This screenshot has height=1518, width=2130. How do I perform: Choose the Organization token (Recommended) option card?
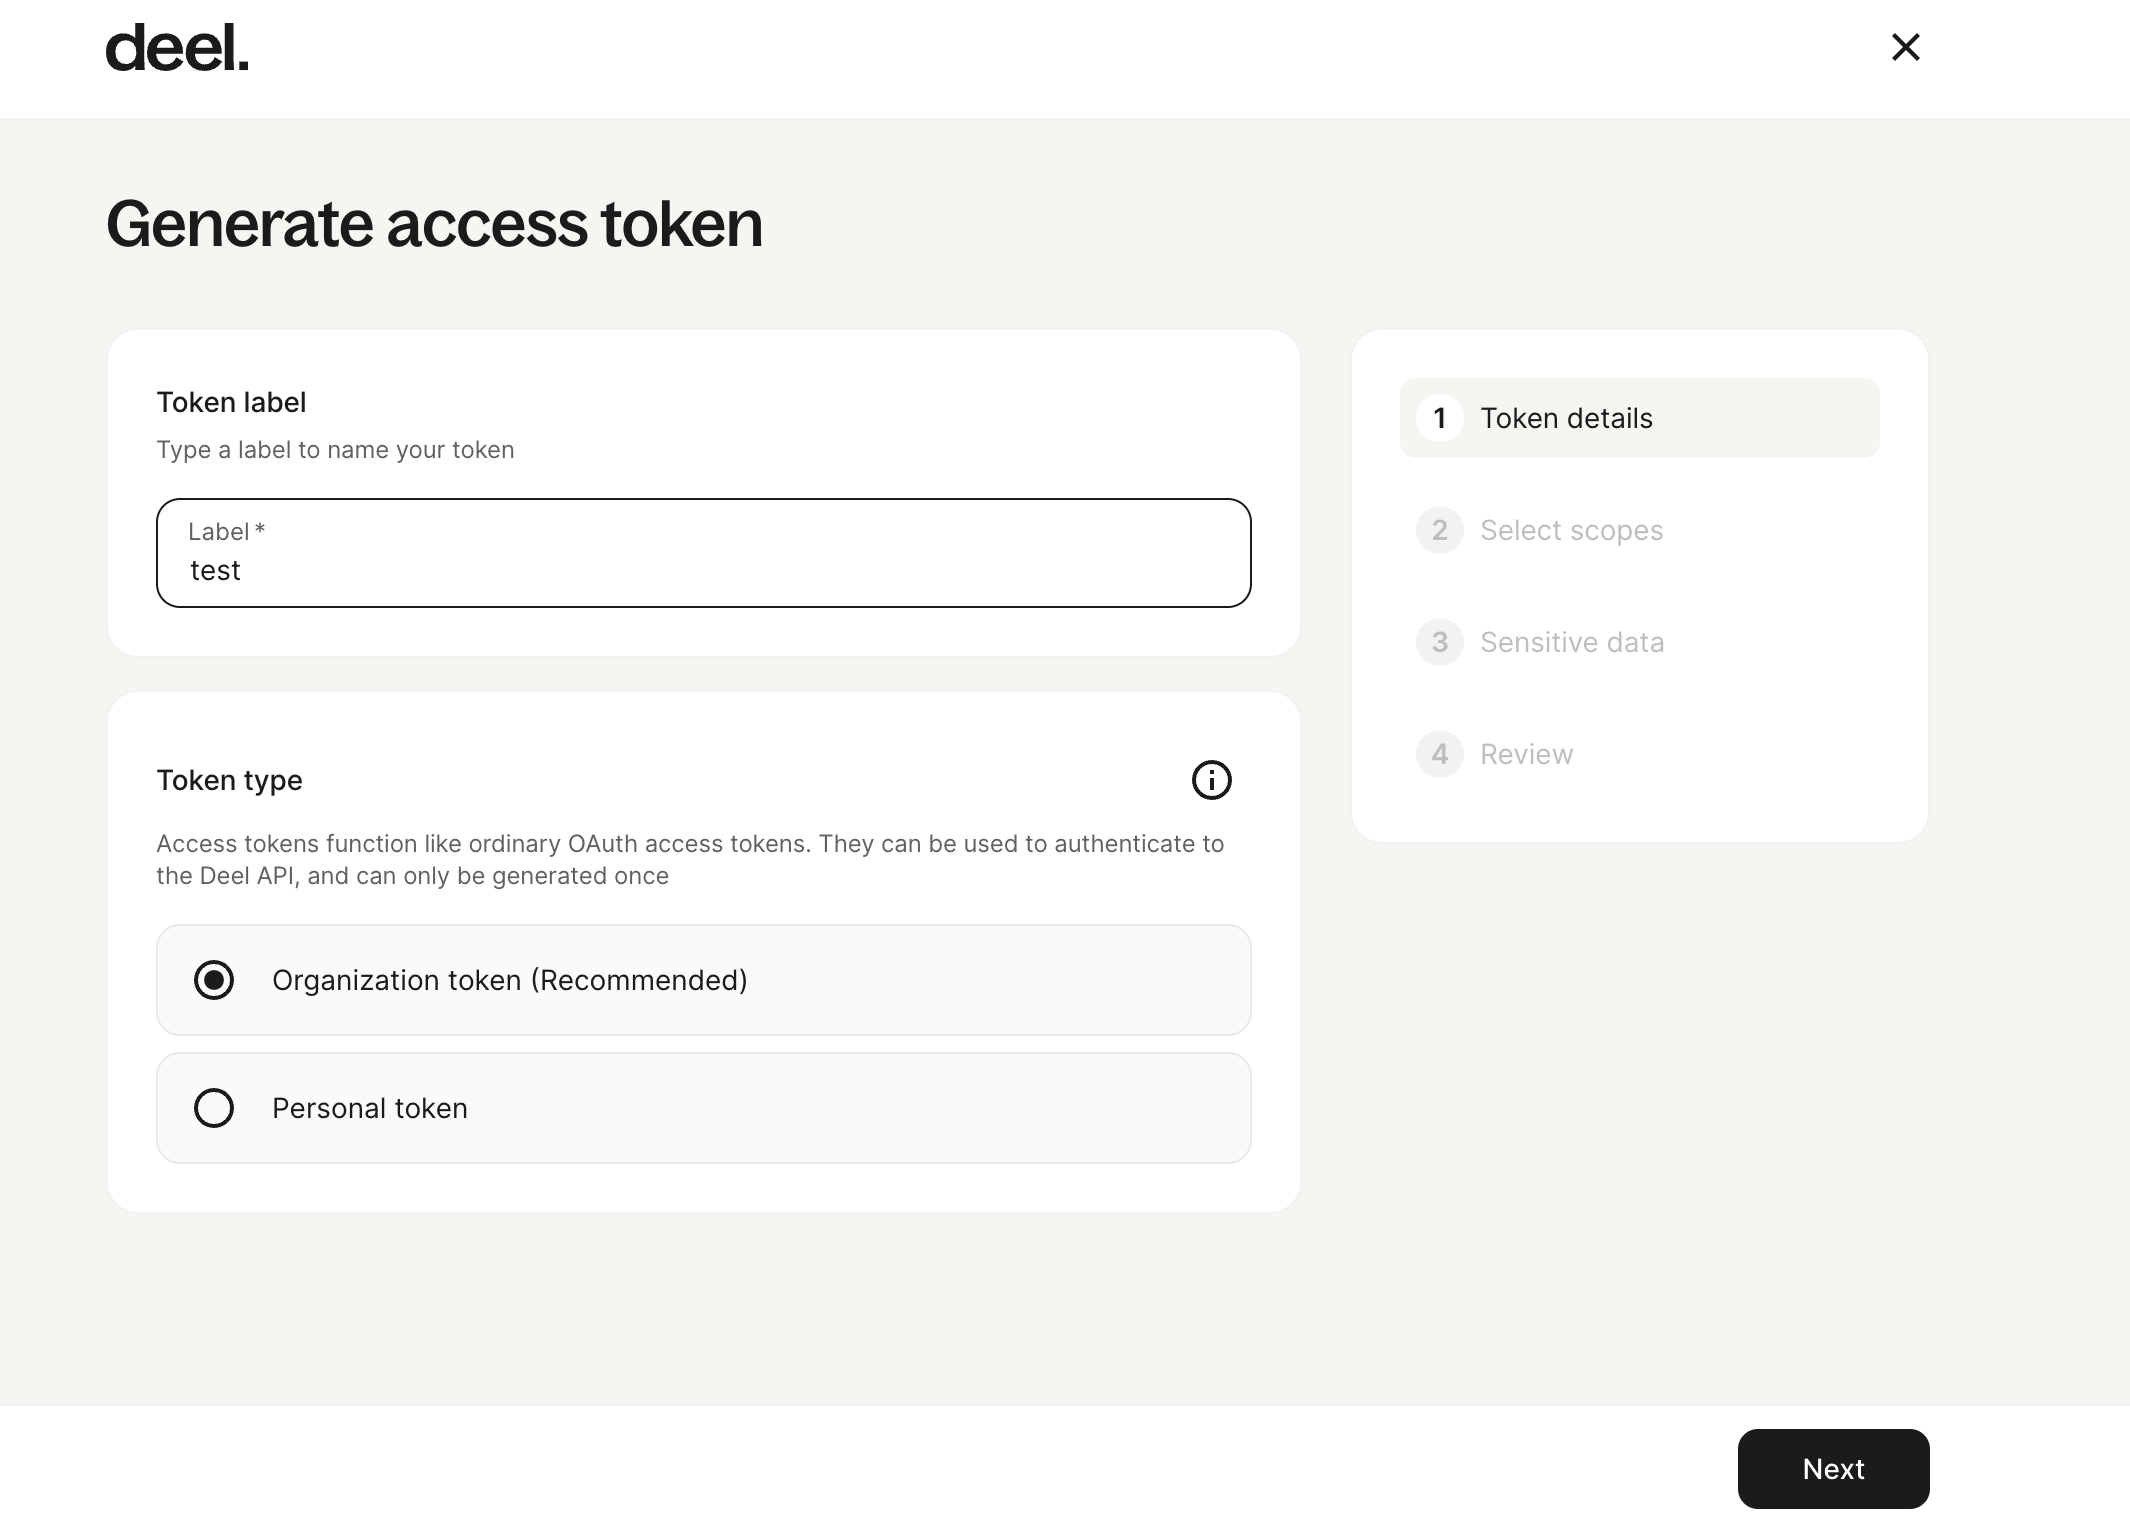click(704, 980)
